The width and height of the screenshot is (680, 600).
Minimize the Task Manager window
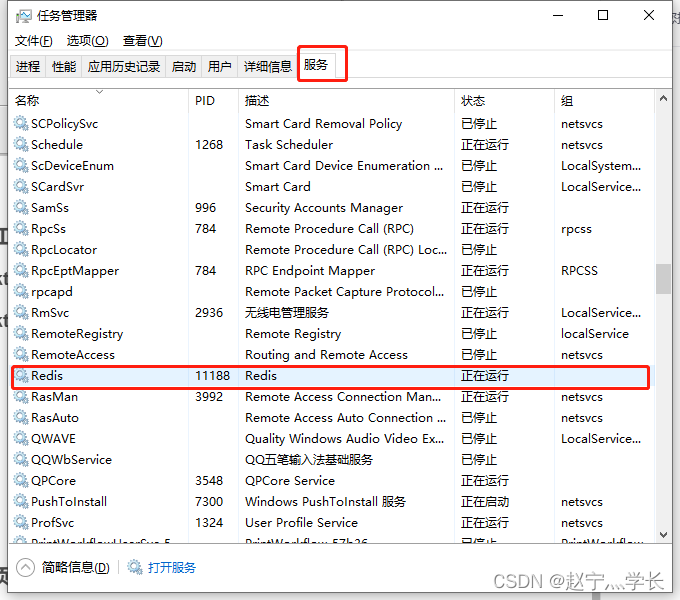(x=558, y=16)
